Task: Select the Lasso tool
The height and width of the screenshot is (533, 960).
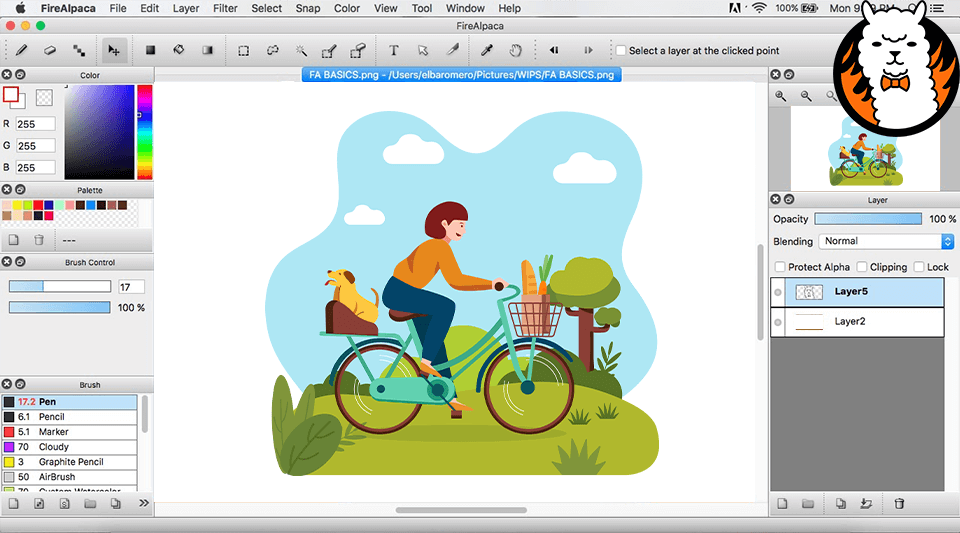Action: coord(272,50)
